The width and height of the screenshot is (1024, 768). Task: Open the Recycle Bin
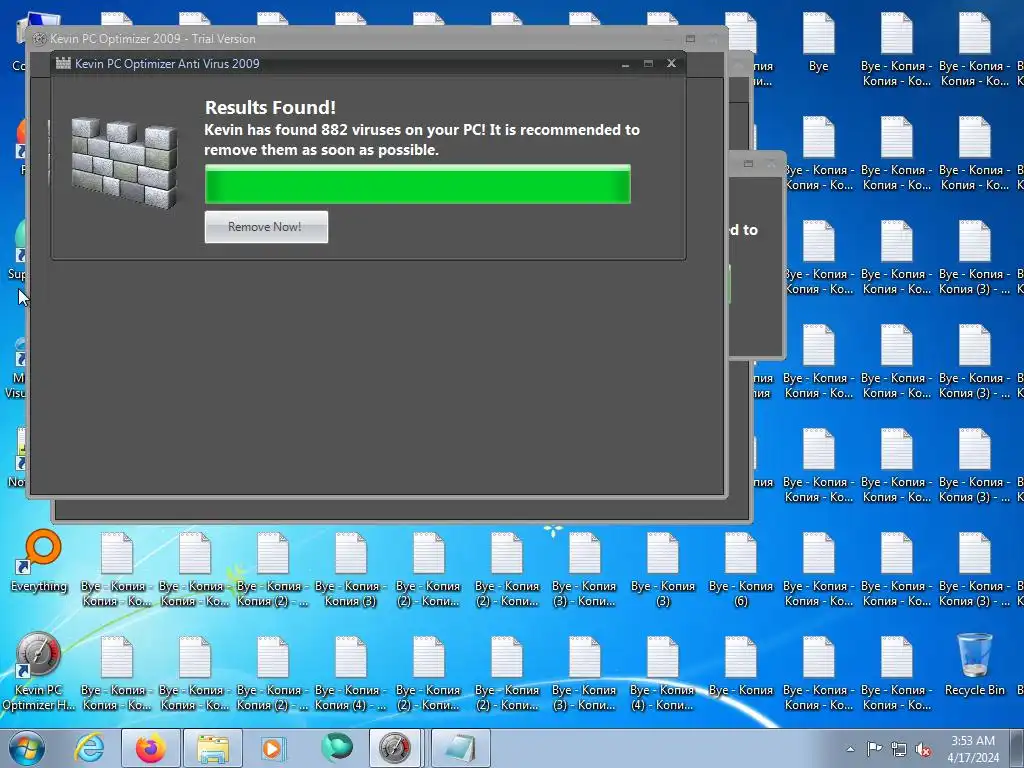[974, 664]
